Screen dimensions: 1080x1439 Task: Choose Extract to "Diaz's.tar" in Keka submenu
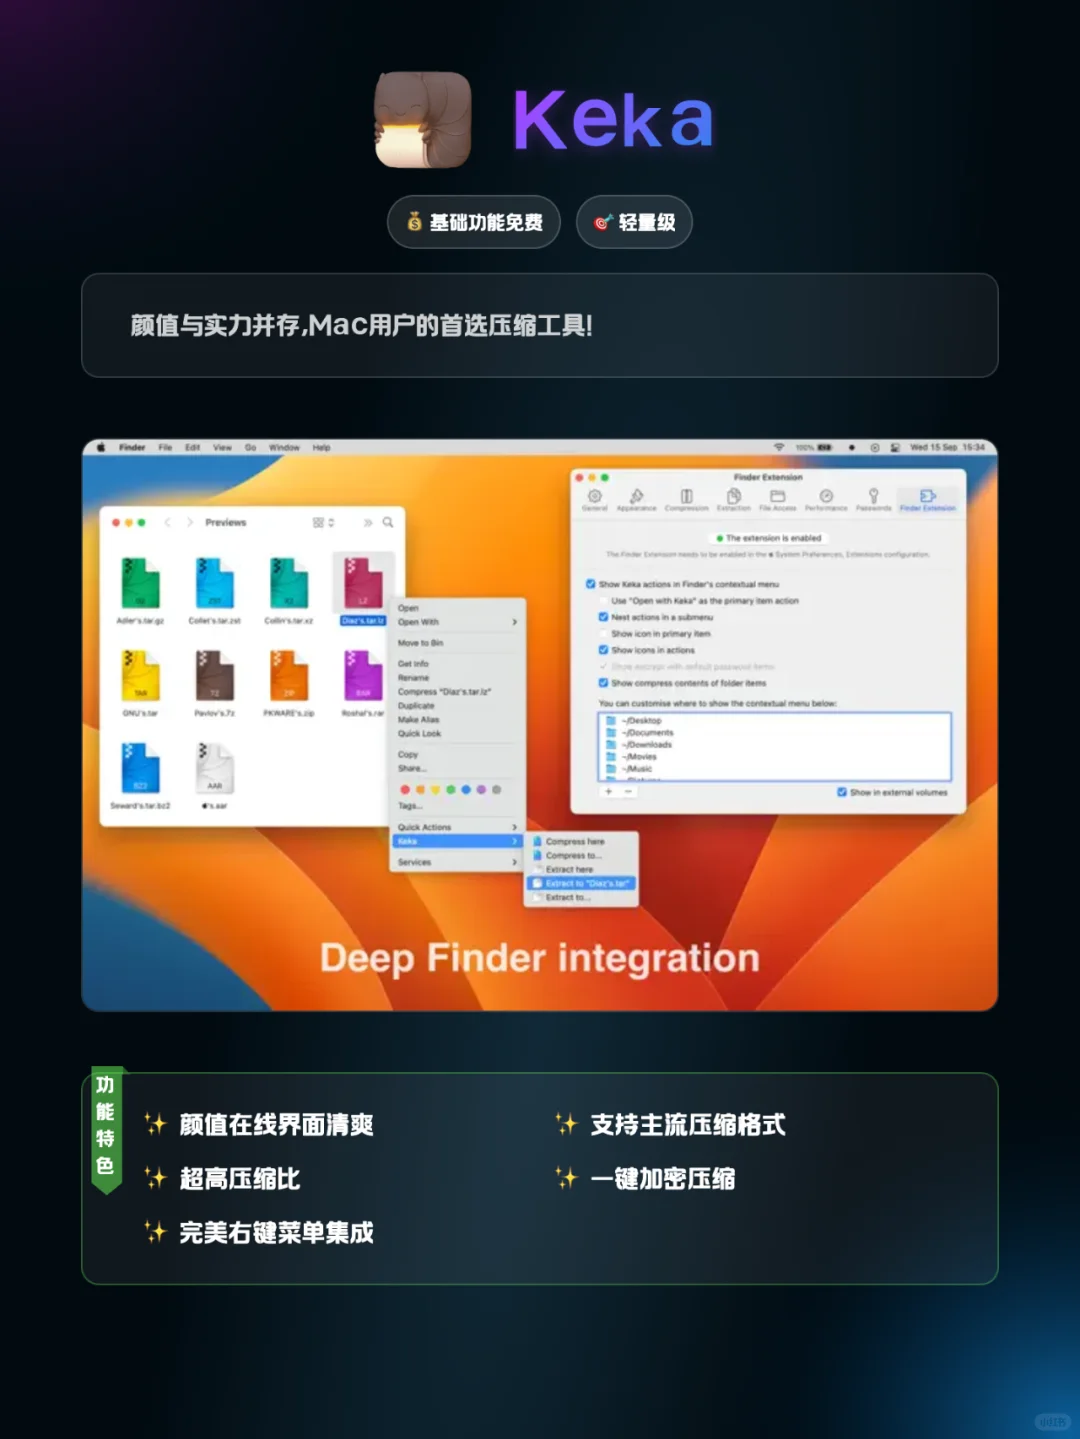(581, 884)
